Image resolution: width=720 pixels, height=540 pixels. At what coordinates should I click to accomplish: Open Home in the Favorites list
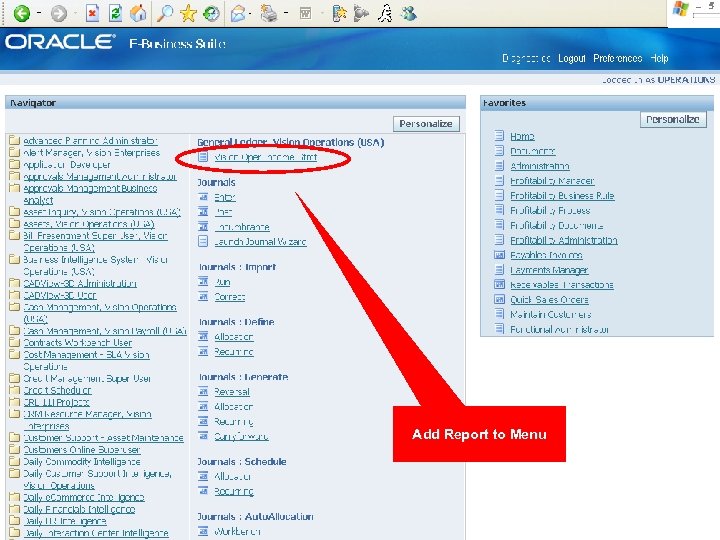tap(522, 136)
